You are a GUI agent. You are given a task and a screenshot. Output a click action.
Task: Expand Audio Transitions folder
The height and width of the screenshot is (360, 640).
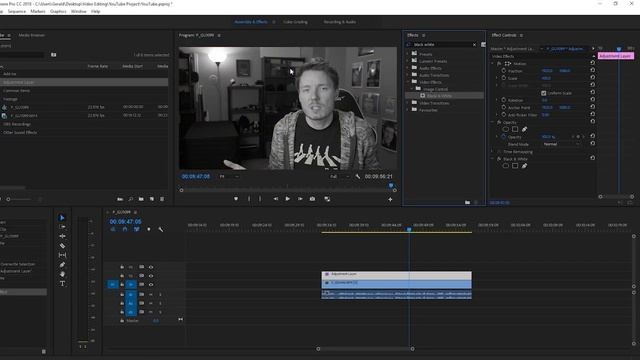(x=407, y=75)
